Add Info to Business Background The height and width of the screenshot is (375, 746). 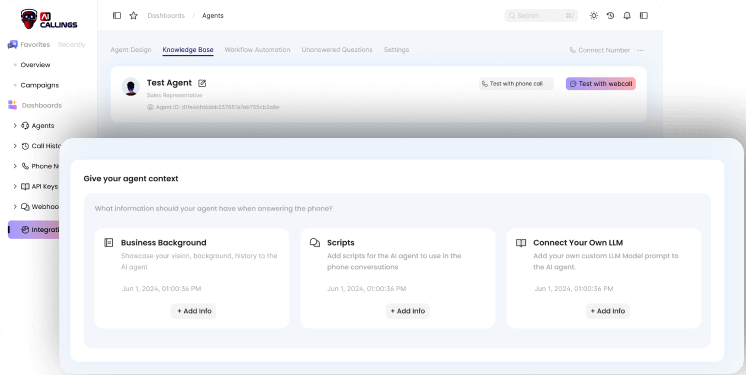pos(194,311)
